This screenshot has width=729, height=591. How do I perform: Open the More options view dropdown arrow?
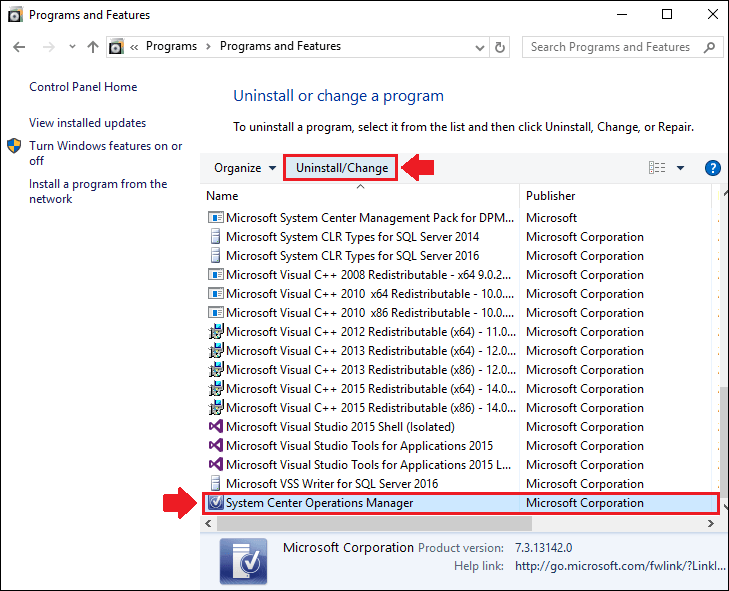click(680, 168)
